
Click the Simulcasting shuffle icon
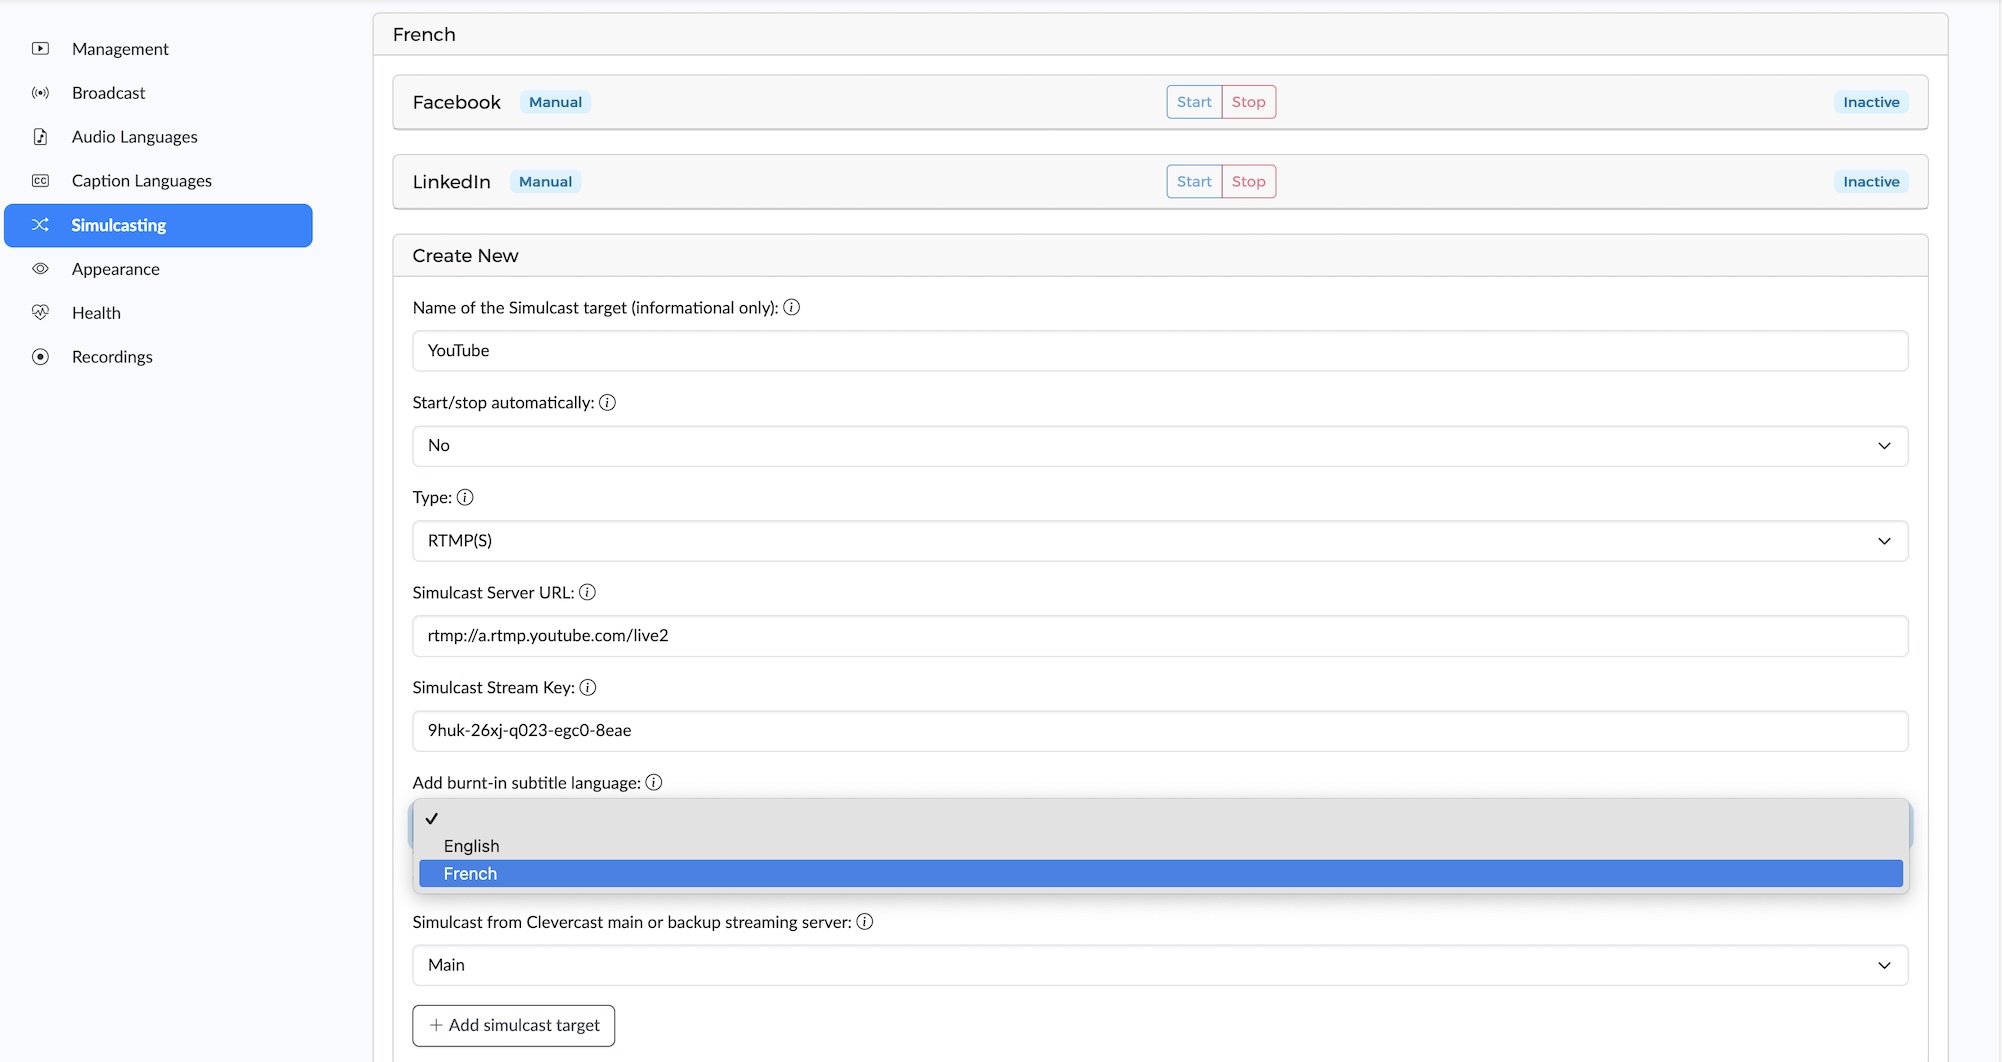40,225
